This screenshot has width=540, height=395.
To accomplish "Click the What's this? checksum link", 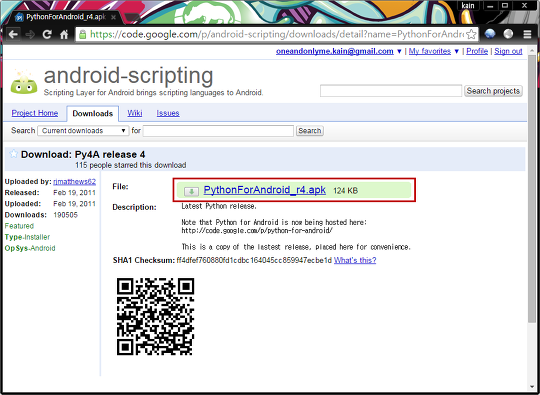I will (x=355, y=260).
